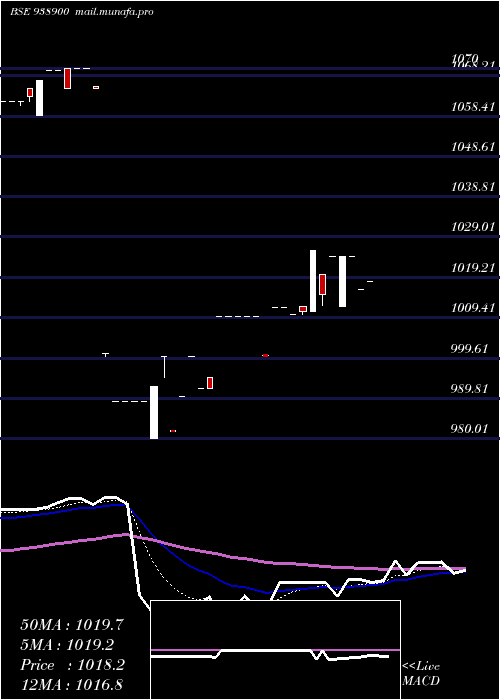Click the MACD inset chart panel
500x700 pixels.
[275, 650]
